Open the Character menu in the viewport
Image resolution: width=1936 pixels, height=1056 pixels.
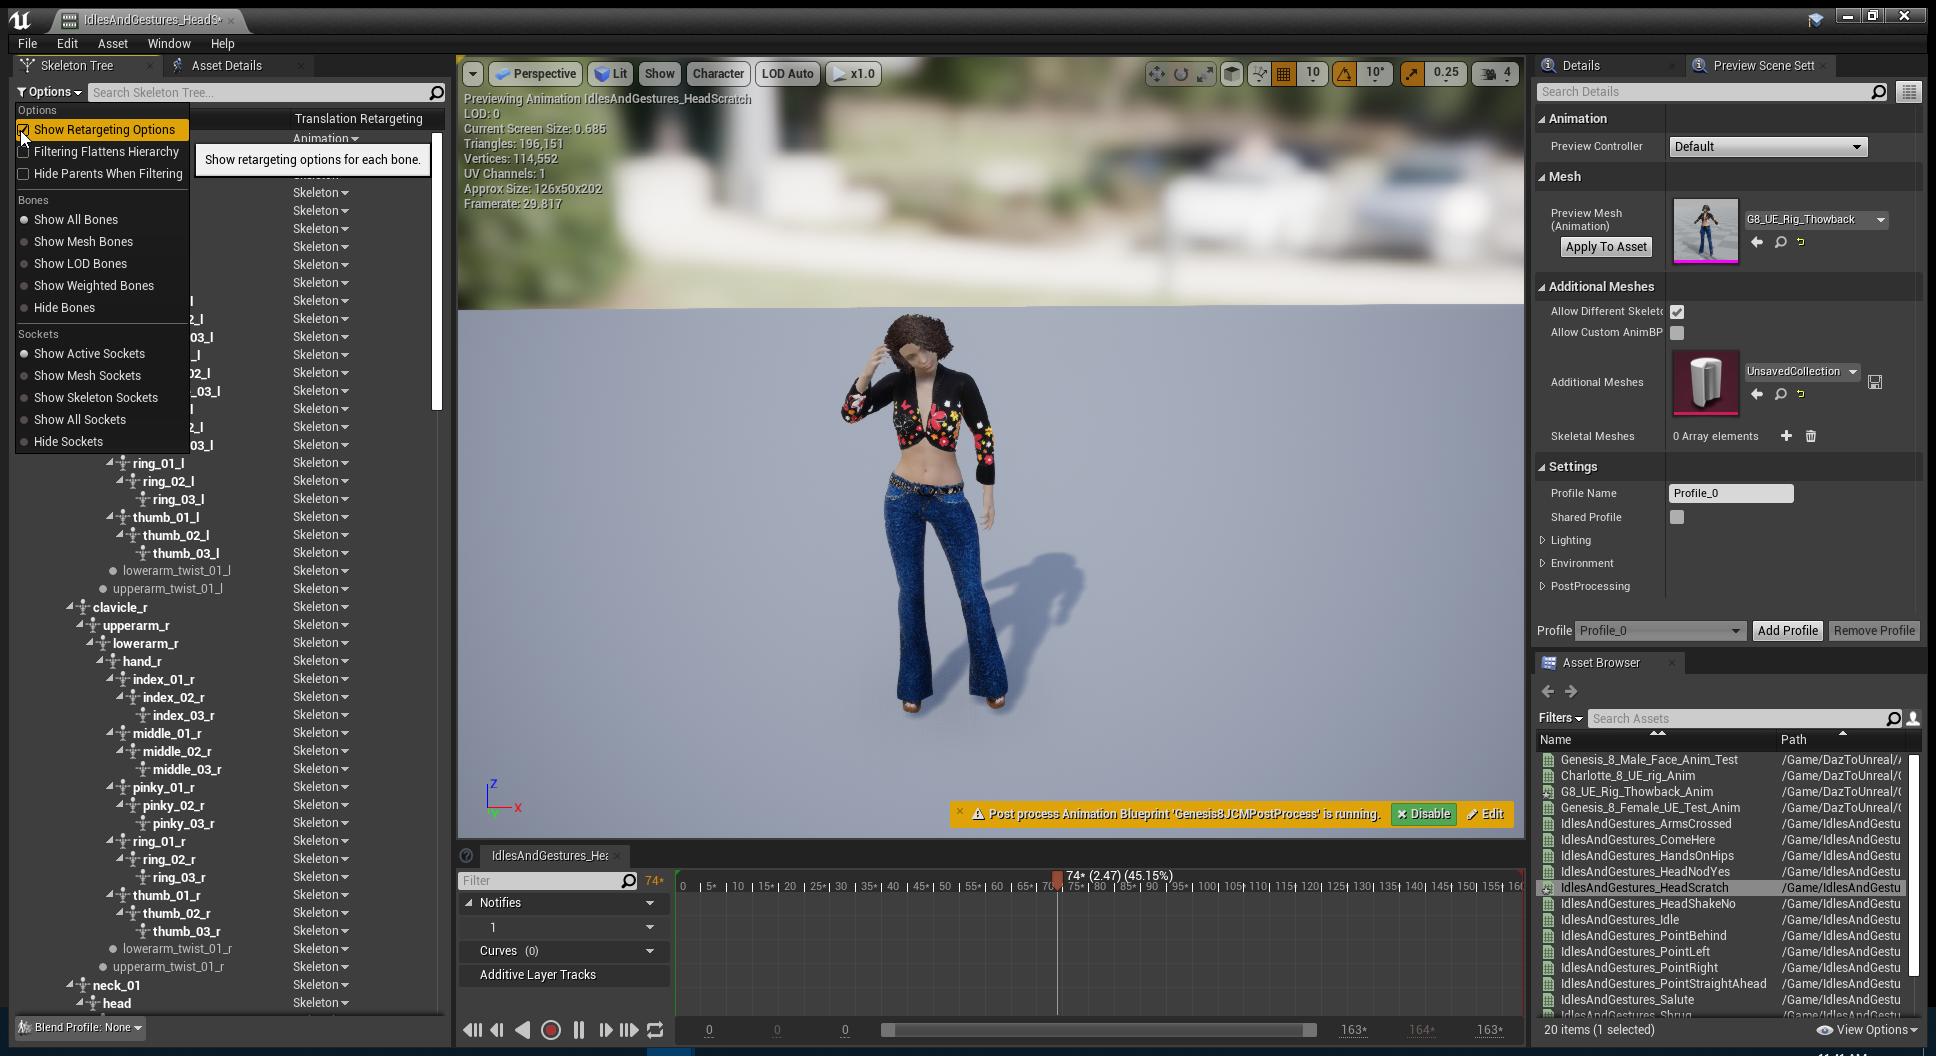point(718,74)
